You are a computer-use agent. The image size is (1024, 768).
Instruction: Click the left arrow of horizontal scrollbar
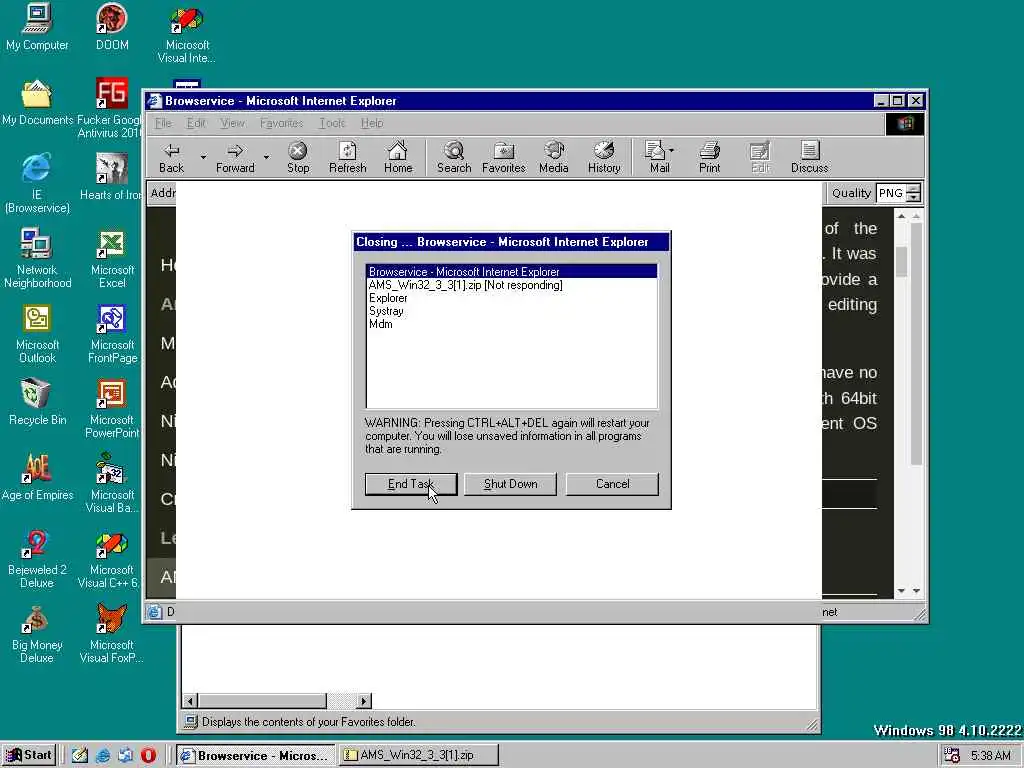click(190, 701)
